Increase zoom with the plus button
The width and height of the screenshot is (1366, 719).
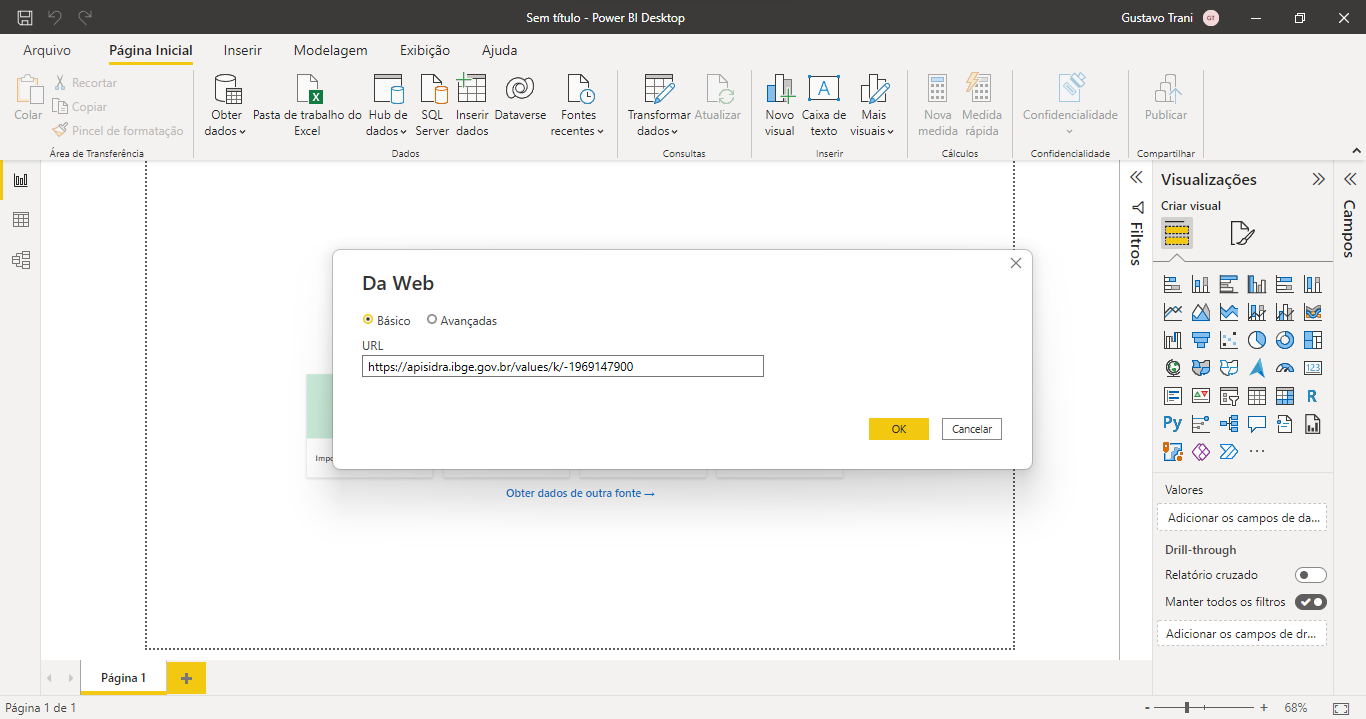pos(1264,707)
